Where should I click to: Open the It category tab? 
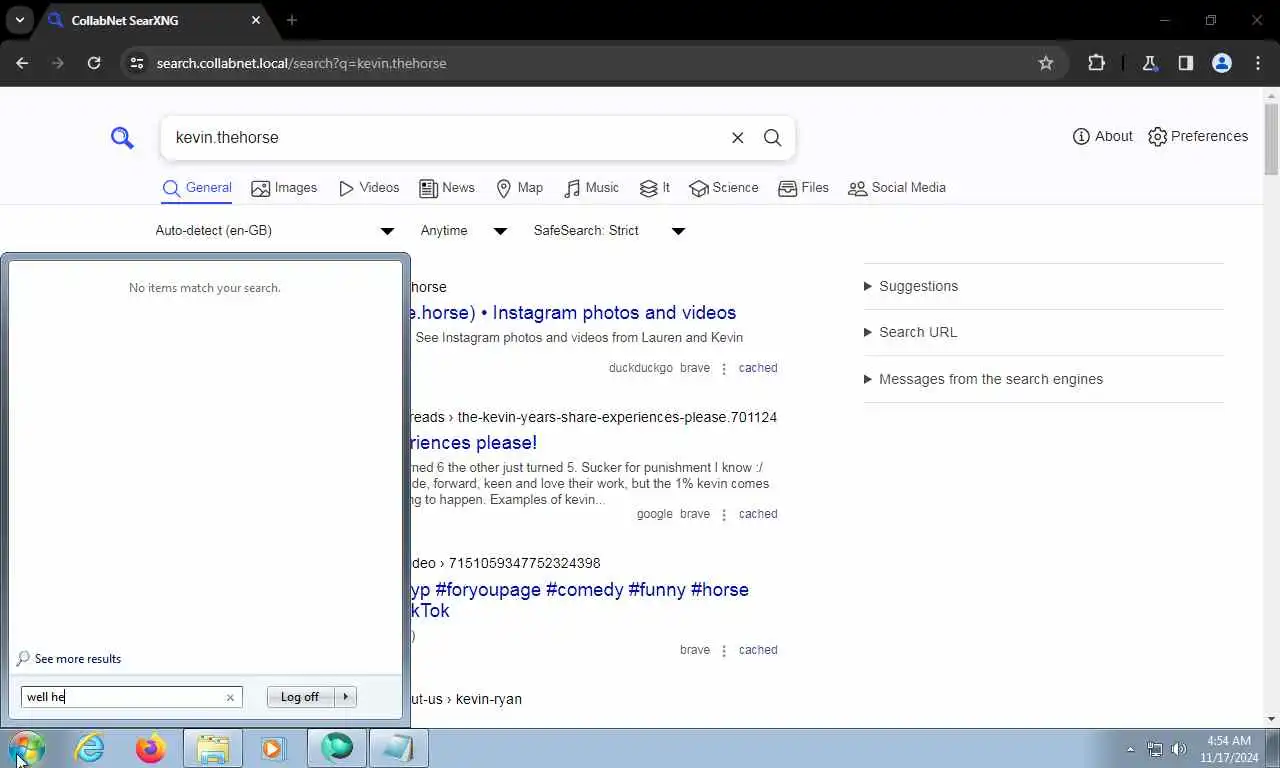point(655,188)
